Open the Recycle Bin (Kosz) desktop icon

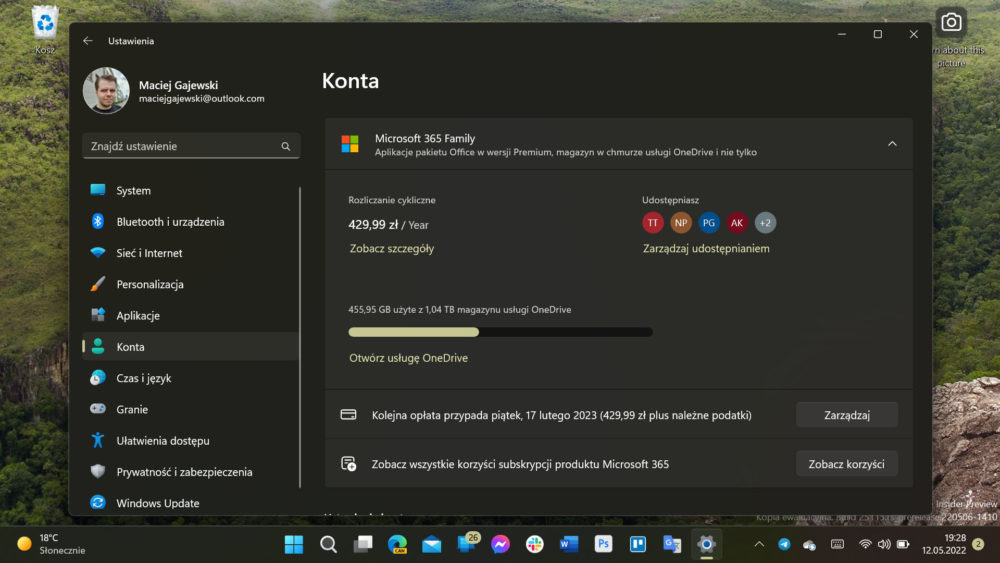click(x=45, y=29)
